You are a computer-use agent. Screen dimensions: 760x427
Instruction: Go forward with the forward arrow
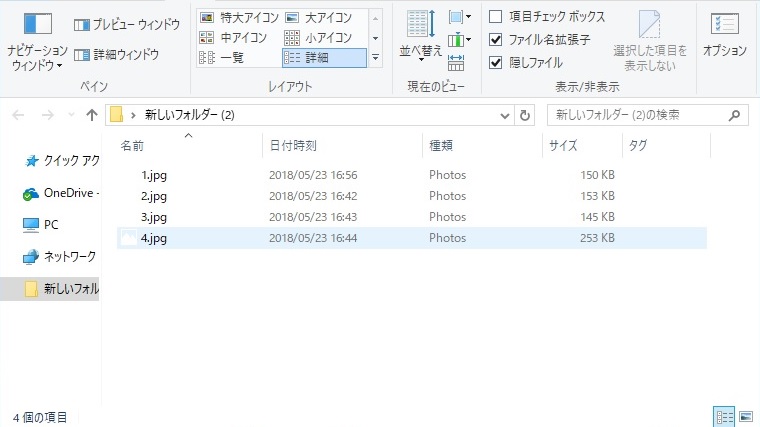(x=48, y=115)
